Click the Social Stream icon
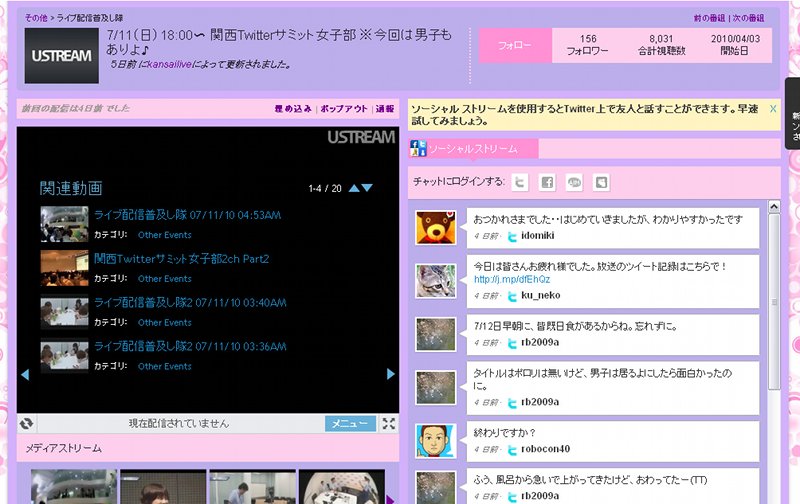This screenshot has width=800, height=504. pos(418,149)
